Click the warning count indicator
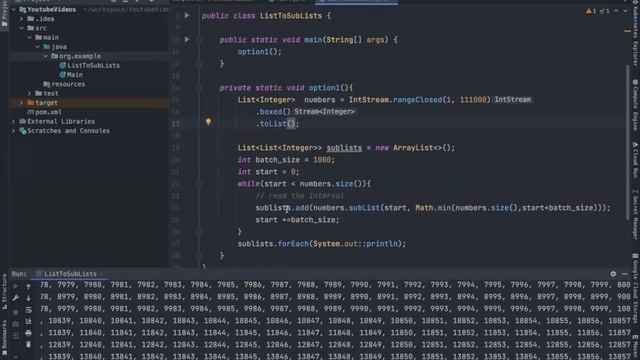The image size is (640, 360). 591,11
